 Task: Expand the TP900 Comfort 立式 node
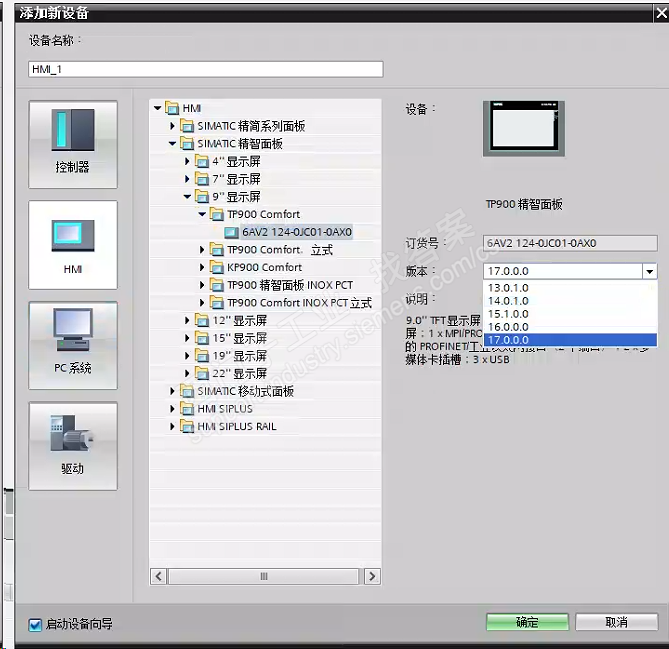[x=202, y=250]
